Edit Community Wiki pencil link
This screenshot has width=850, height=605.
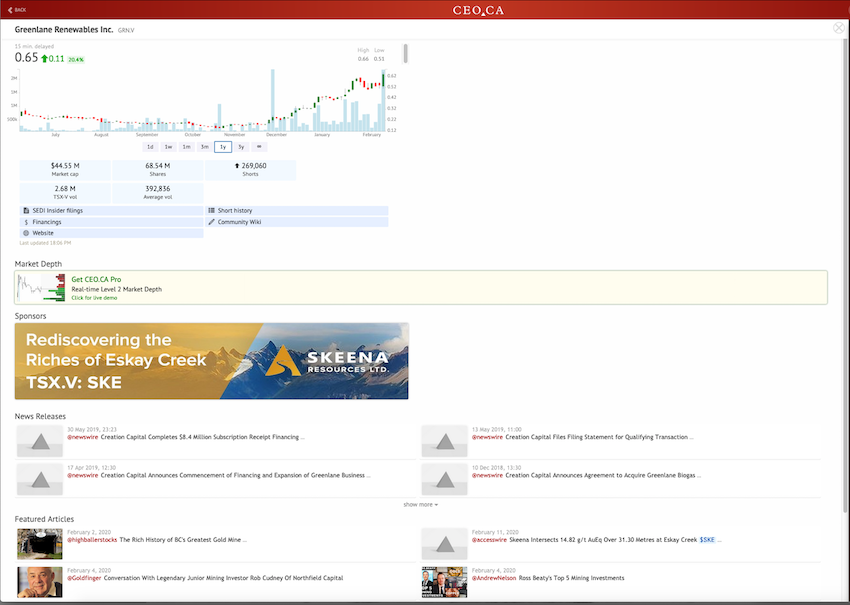coord(238,222)
